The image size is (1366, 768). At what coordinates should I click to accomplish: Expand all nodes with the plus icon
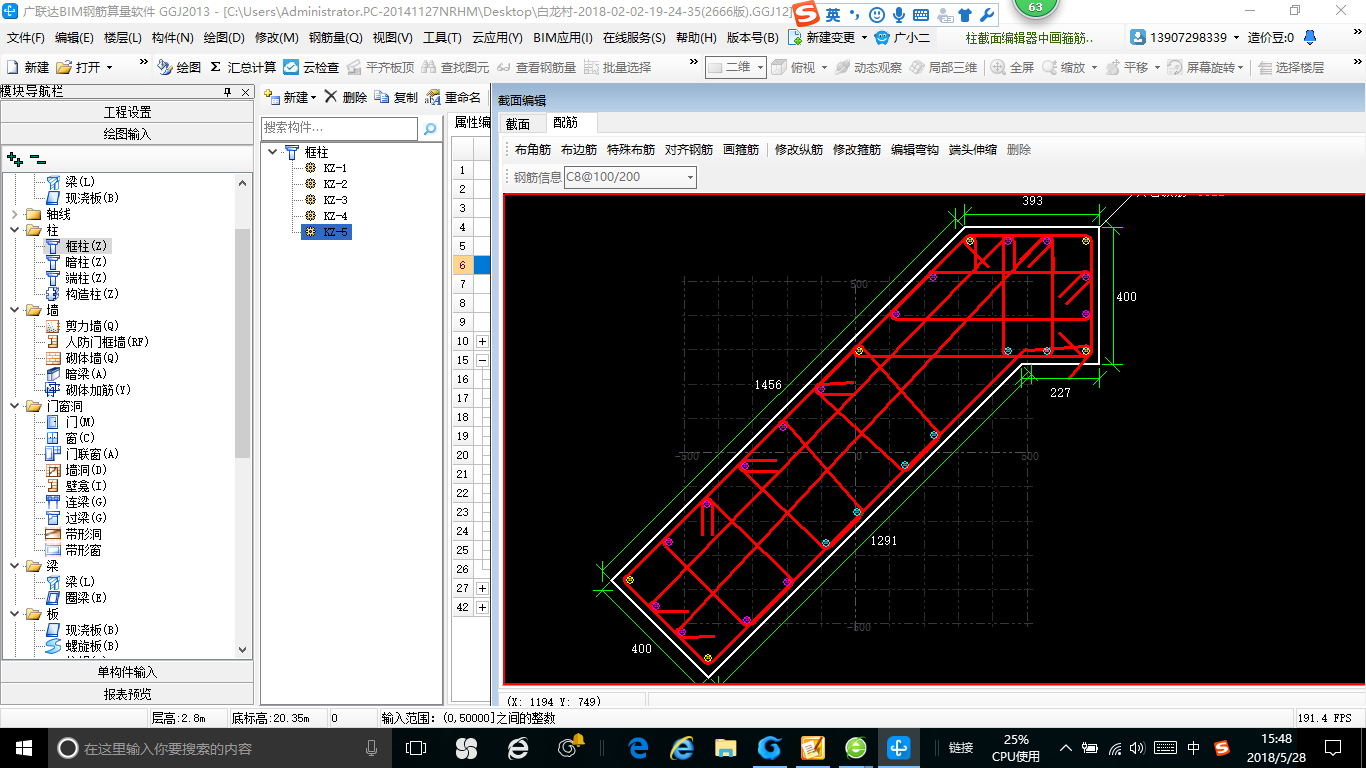[15, 159]
